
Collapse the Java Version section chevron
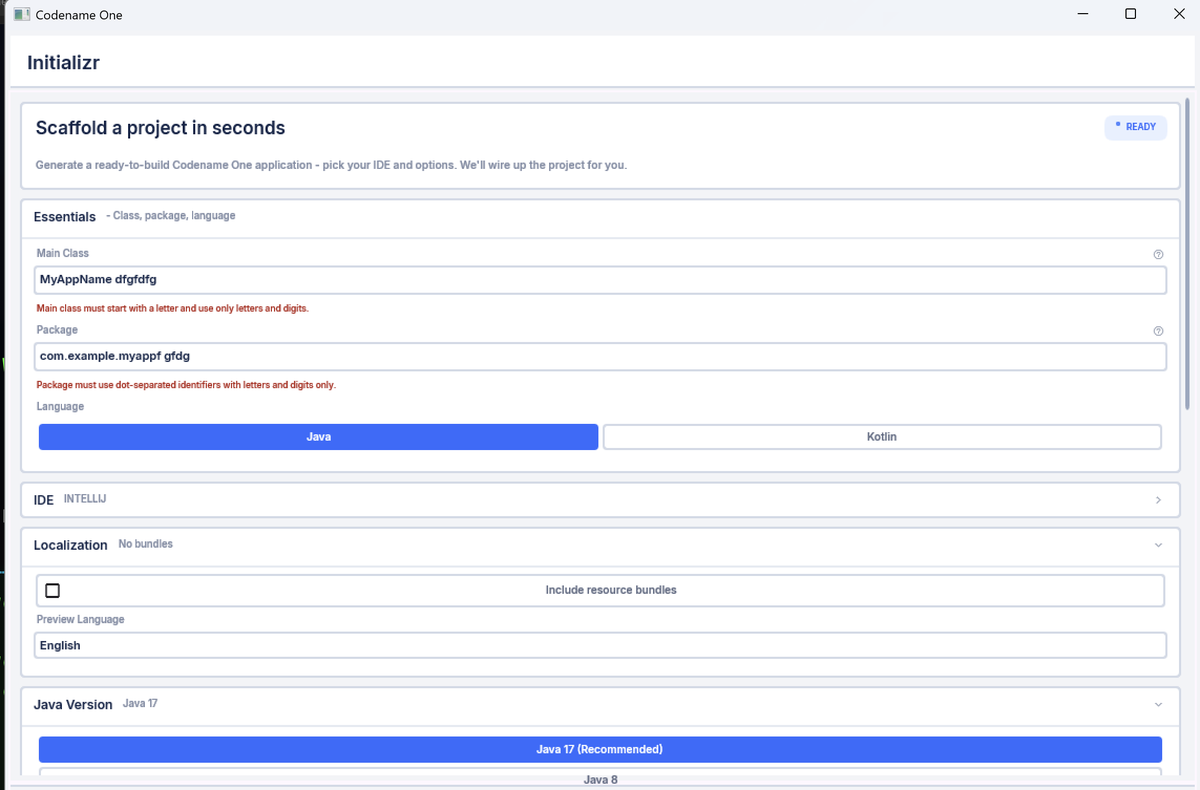pos(1158,705)
